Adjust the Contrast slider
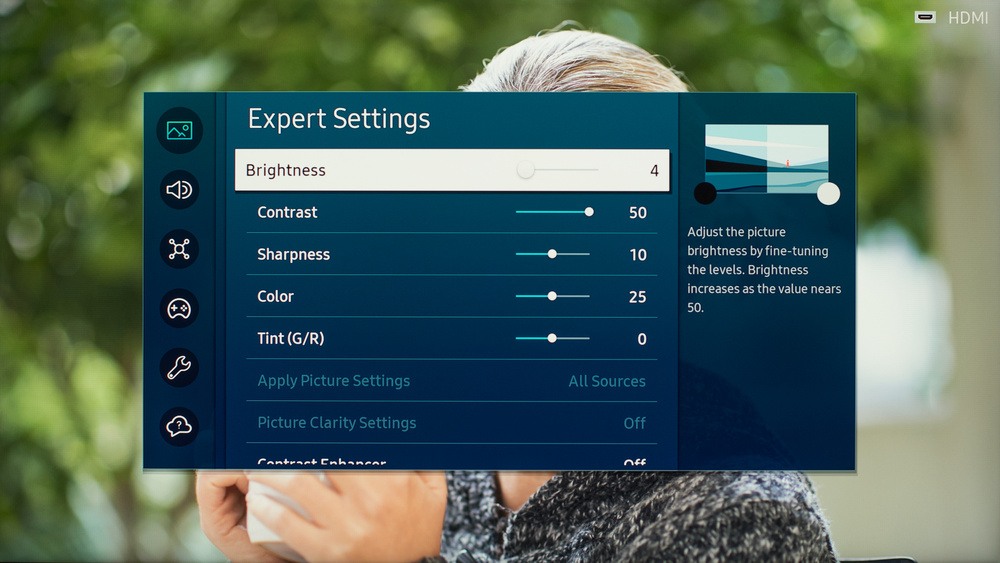The width and height of the screenshot is (1000, 563). click(x=589, y=212)
